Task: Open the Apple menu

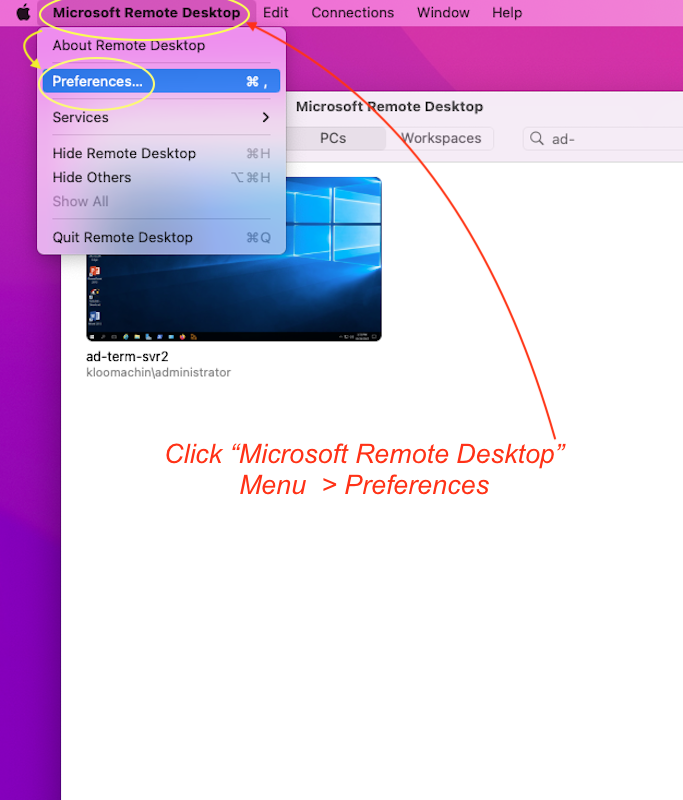Action: coord(23,12)
